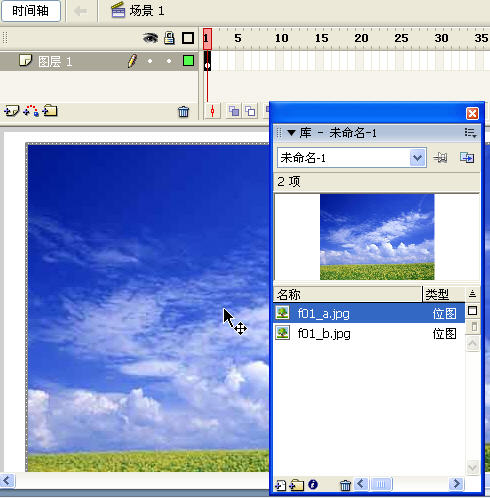Collapse the 库 panel triangle
The width and height of the screenshot is (490, 498).
tap(291, 133)
